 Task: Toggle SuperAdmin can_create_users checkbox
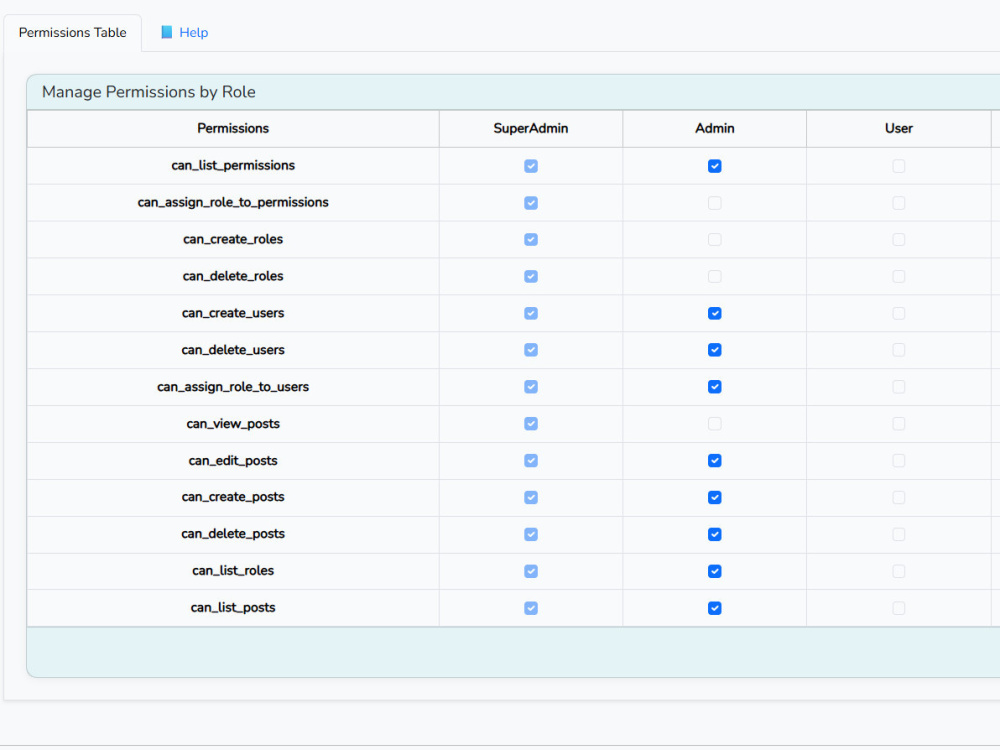point(531,314)
